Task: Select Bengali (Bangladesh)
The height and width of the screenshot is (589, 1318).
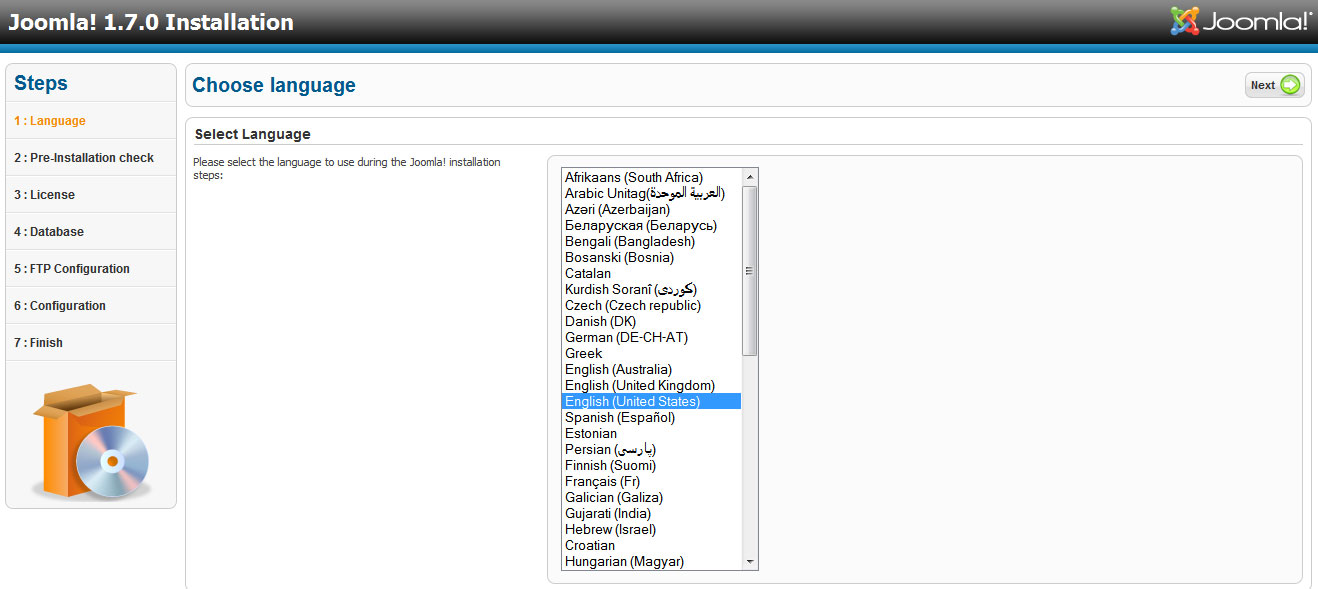Action: [x=652, y=242]
